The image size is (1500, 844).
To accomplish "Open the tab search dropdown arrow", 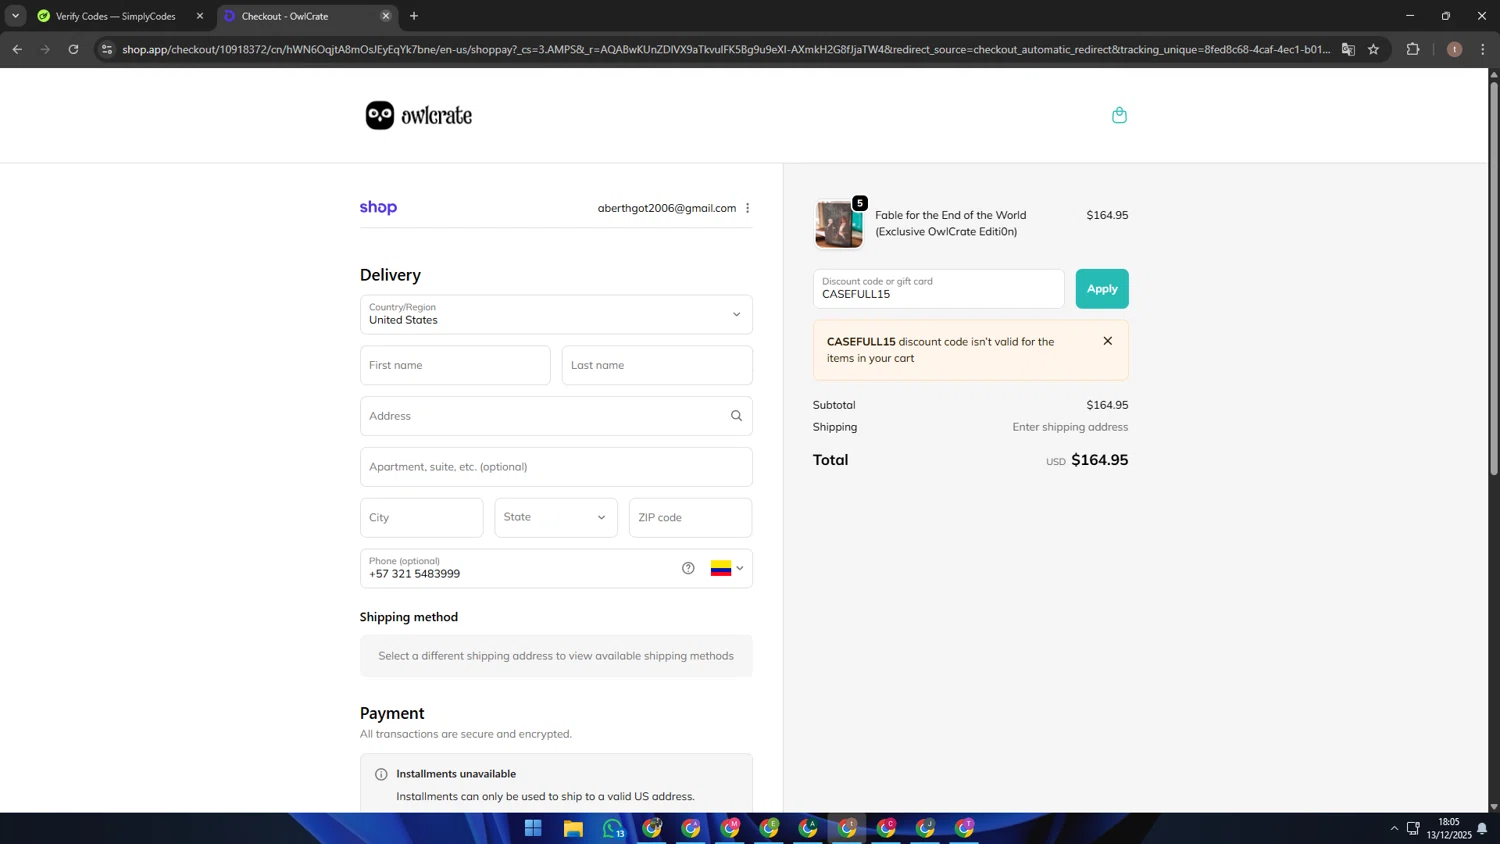I will coord(15,16).
